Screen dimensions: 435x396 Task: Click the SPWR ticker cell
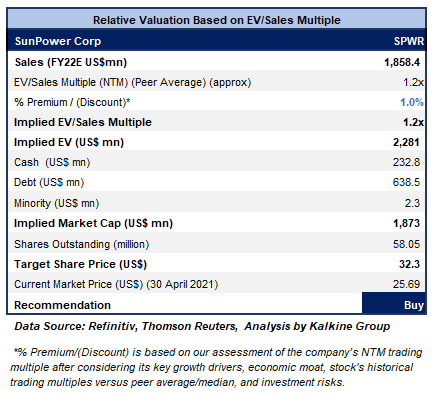click(409, 41)
